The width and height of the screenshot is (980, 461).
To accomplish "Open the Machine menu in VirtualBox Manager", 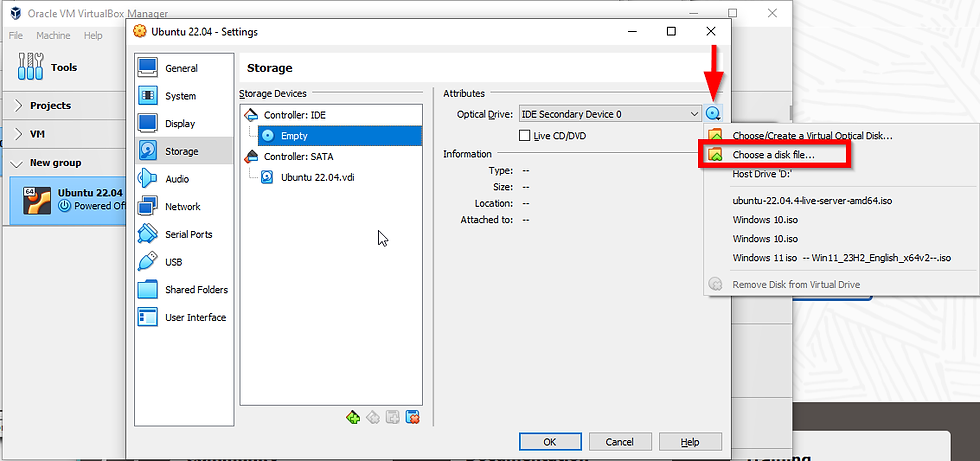I will coord(53,36).
